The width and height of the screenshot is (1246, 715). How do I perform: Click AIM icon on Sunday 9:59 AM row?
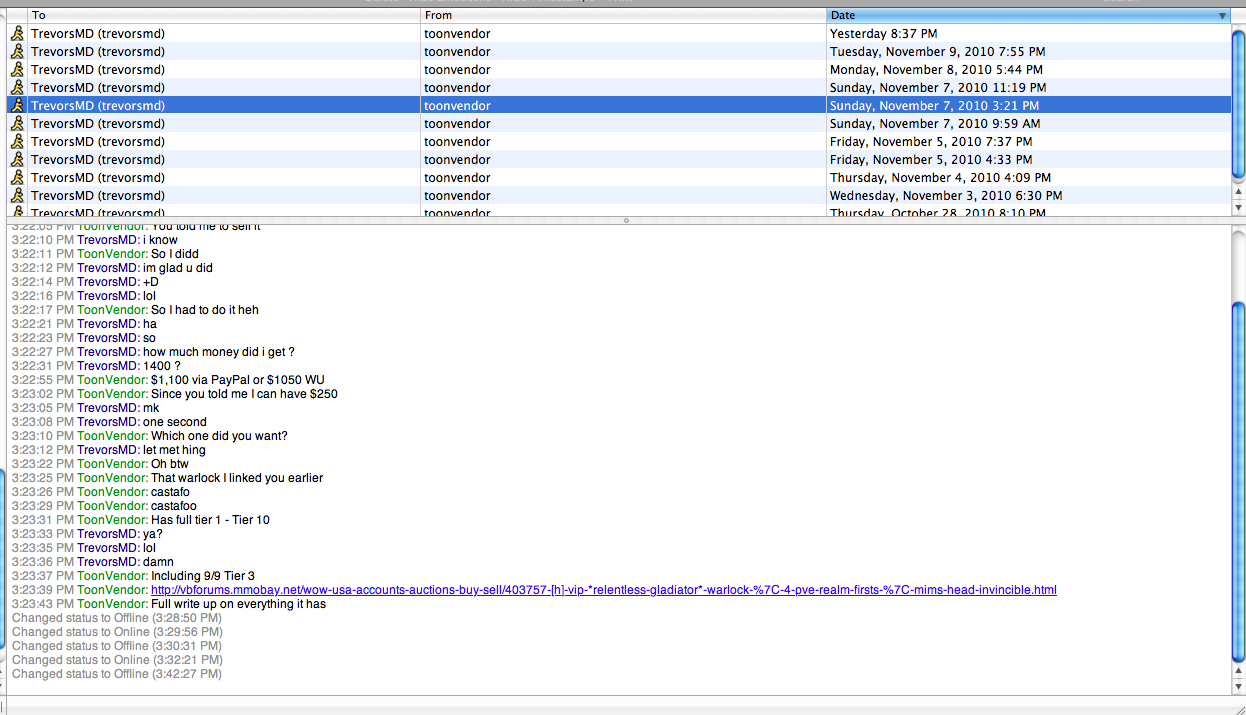coord(17,123)
